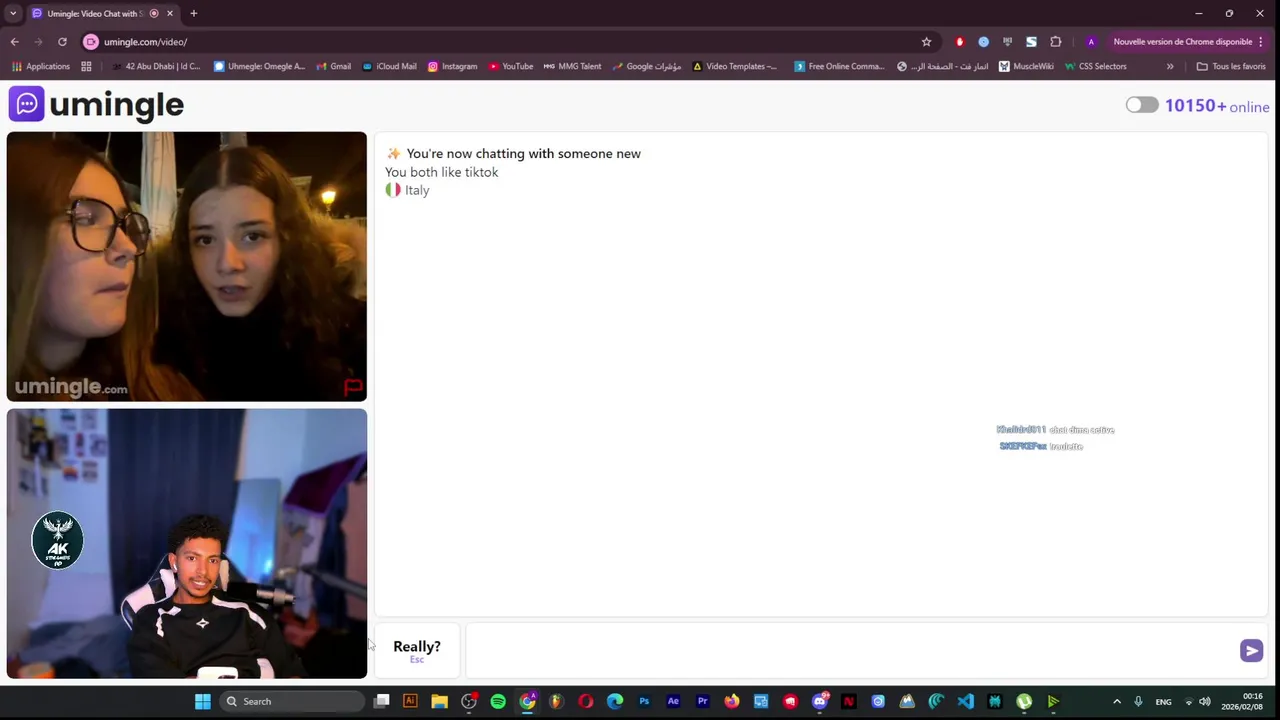Open the MMG Talent bookmark
This screenshot has height=720, width=1280.
point(572,66)
